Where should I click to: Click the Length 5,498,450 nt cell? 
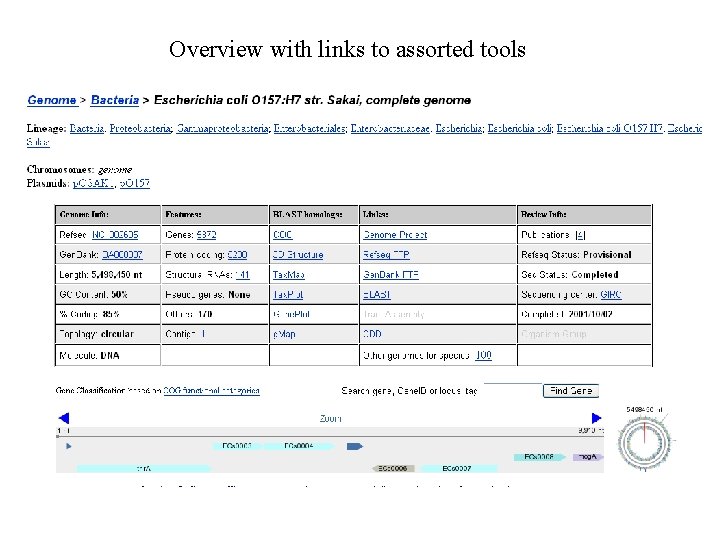point(108,275)
